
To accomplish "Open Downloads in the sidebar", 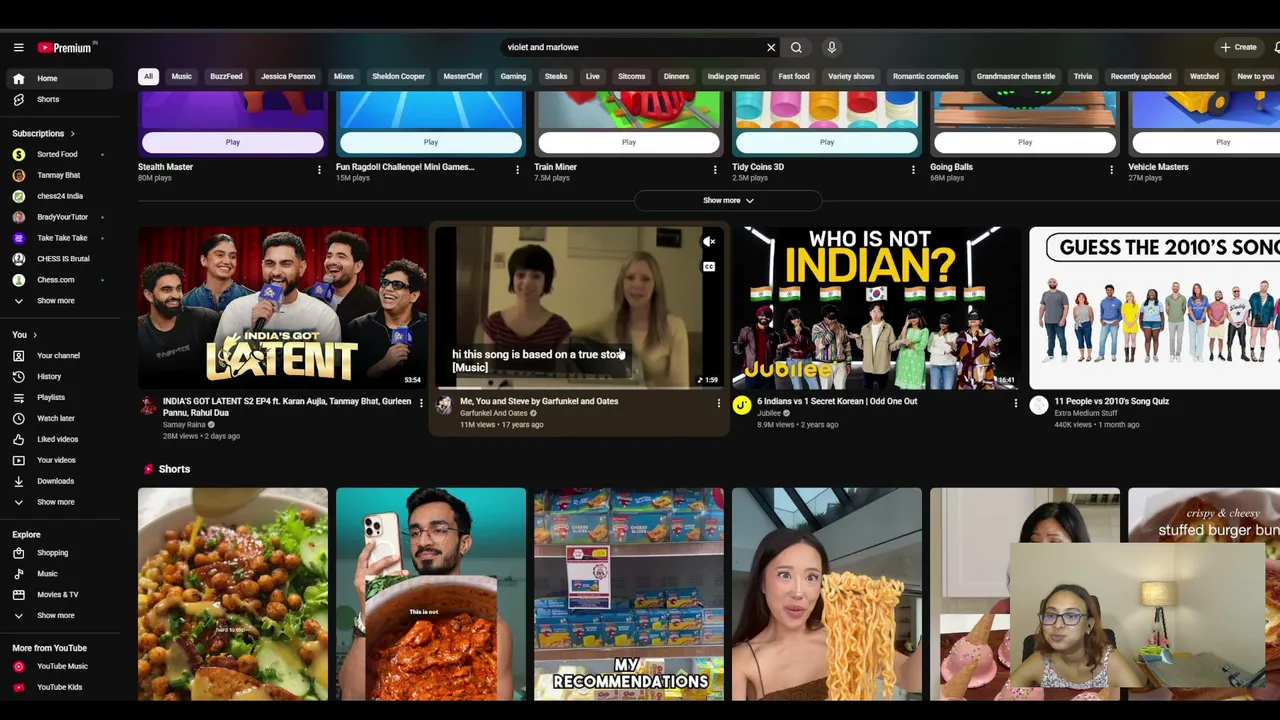I will [60, 481].
